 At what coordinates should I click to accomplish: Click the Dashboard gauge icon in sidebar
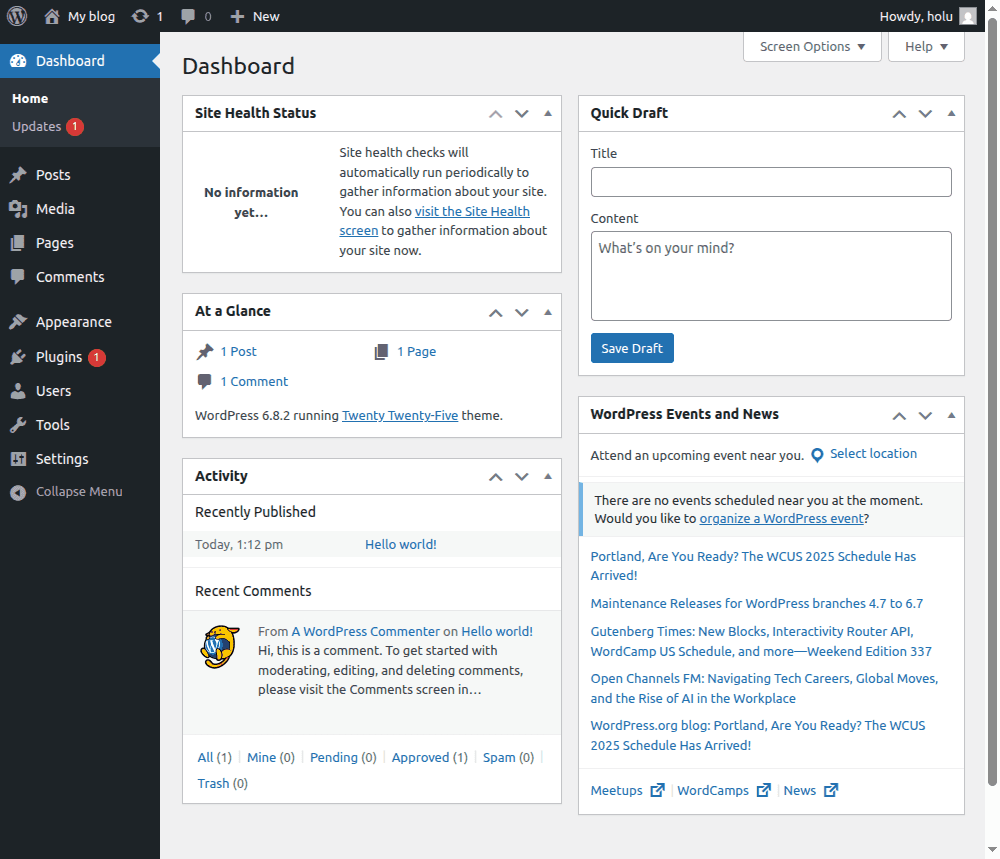coord(18,61)
